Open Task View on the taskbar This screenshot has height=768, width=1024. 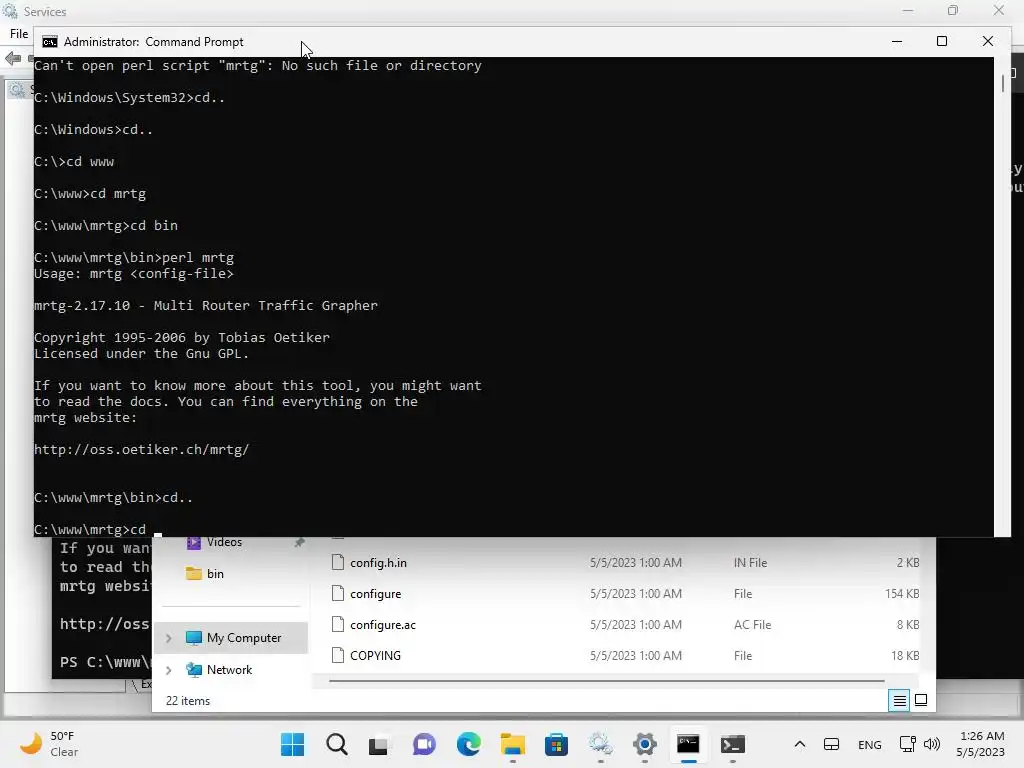(x=379, y=744)
